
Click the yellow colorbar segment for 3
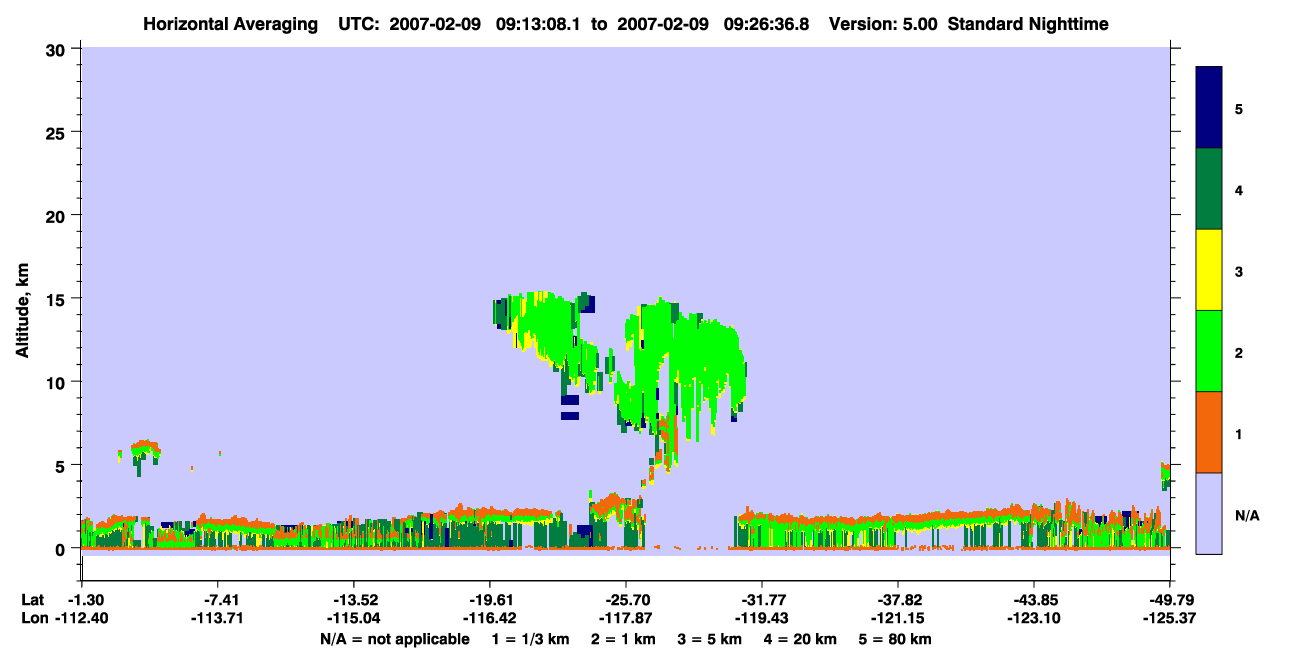click(x=1209, y=270)
